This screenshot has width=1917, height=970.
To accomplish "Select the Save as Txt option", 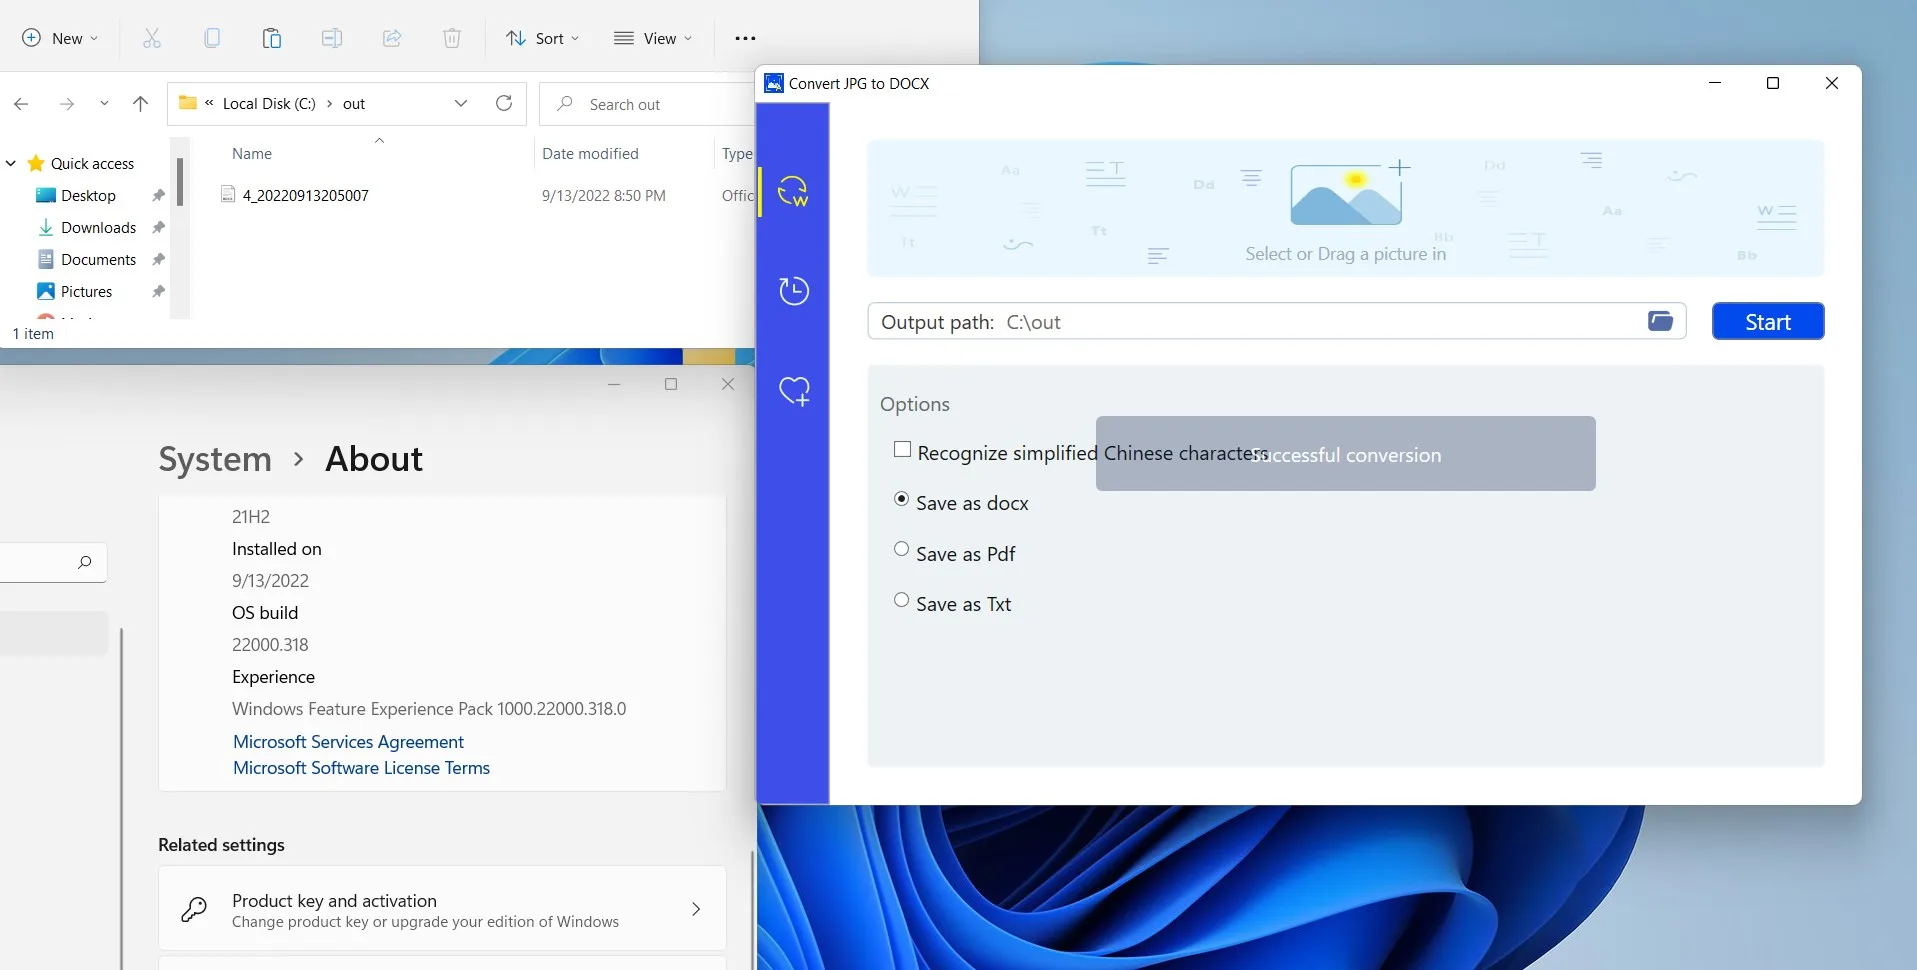I will 902,600.
